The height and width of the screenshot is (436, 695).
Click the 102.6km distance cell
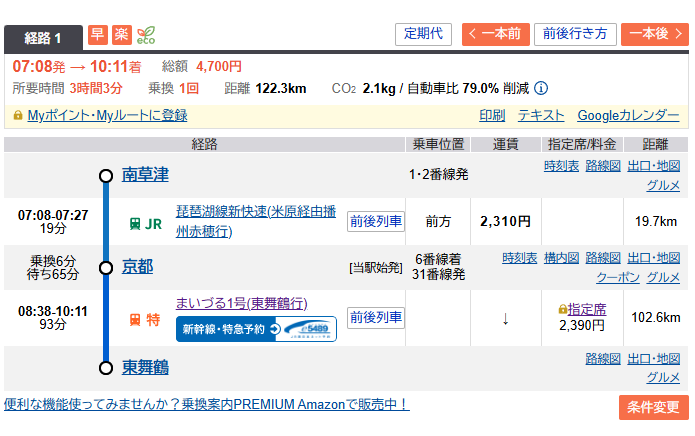[x=656, y=317]
